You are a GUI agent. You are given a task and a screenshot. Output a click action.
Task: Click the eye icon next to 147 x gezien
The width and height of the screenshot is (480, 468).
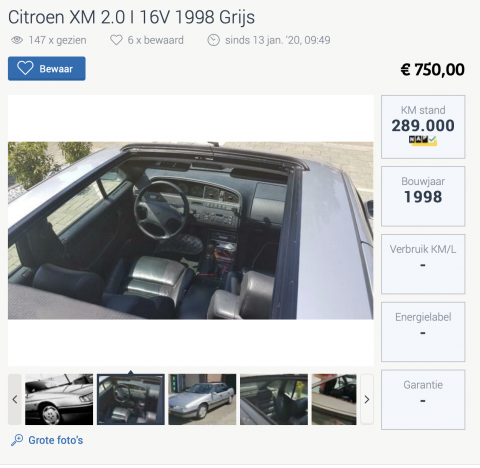(17, 40)
